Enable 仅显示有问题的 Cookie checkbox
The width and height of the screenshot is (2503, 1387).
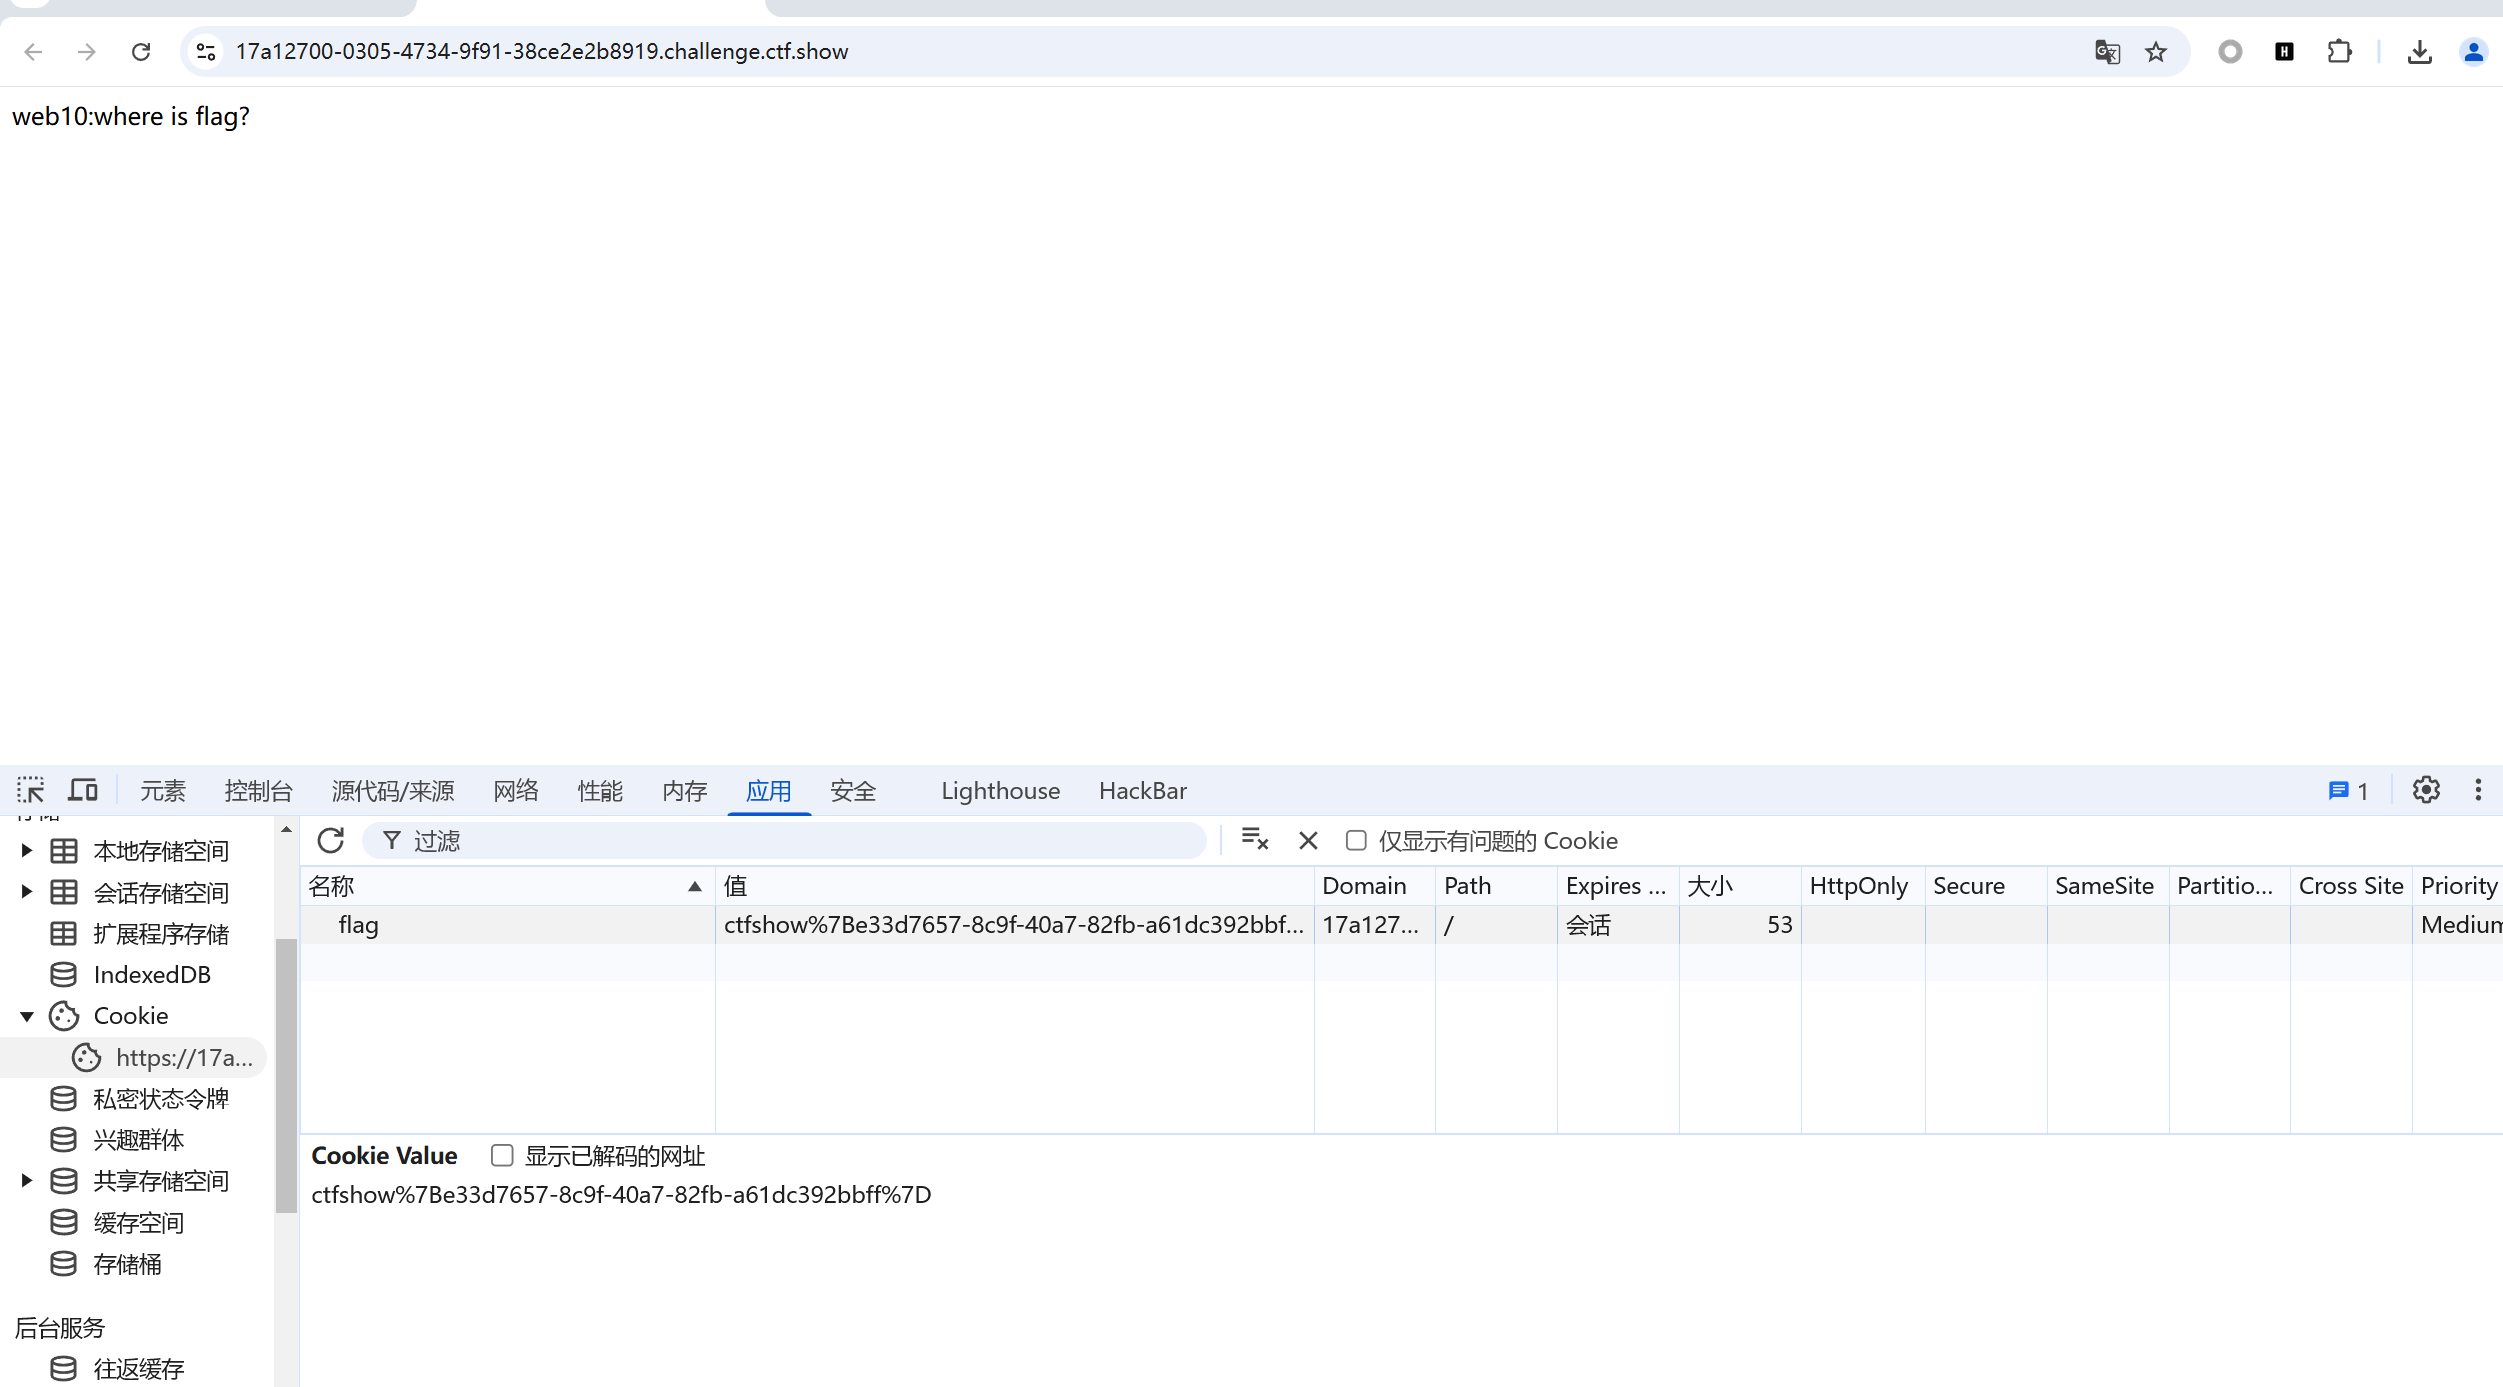[1356, 841]
